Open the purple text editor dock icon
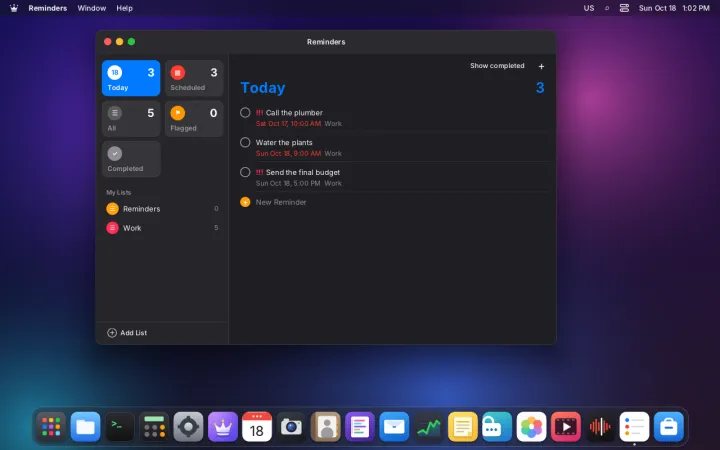Viewport: 720px width, 450px height. pyautogui.click(x=360, y=427)
